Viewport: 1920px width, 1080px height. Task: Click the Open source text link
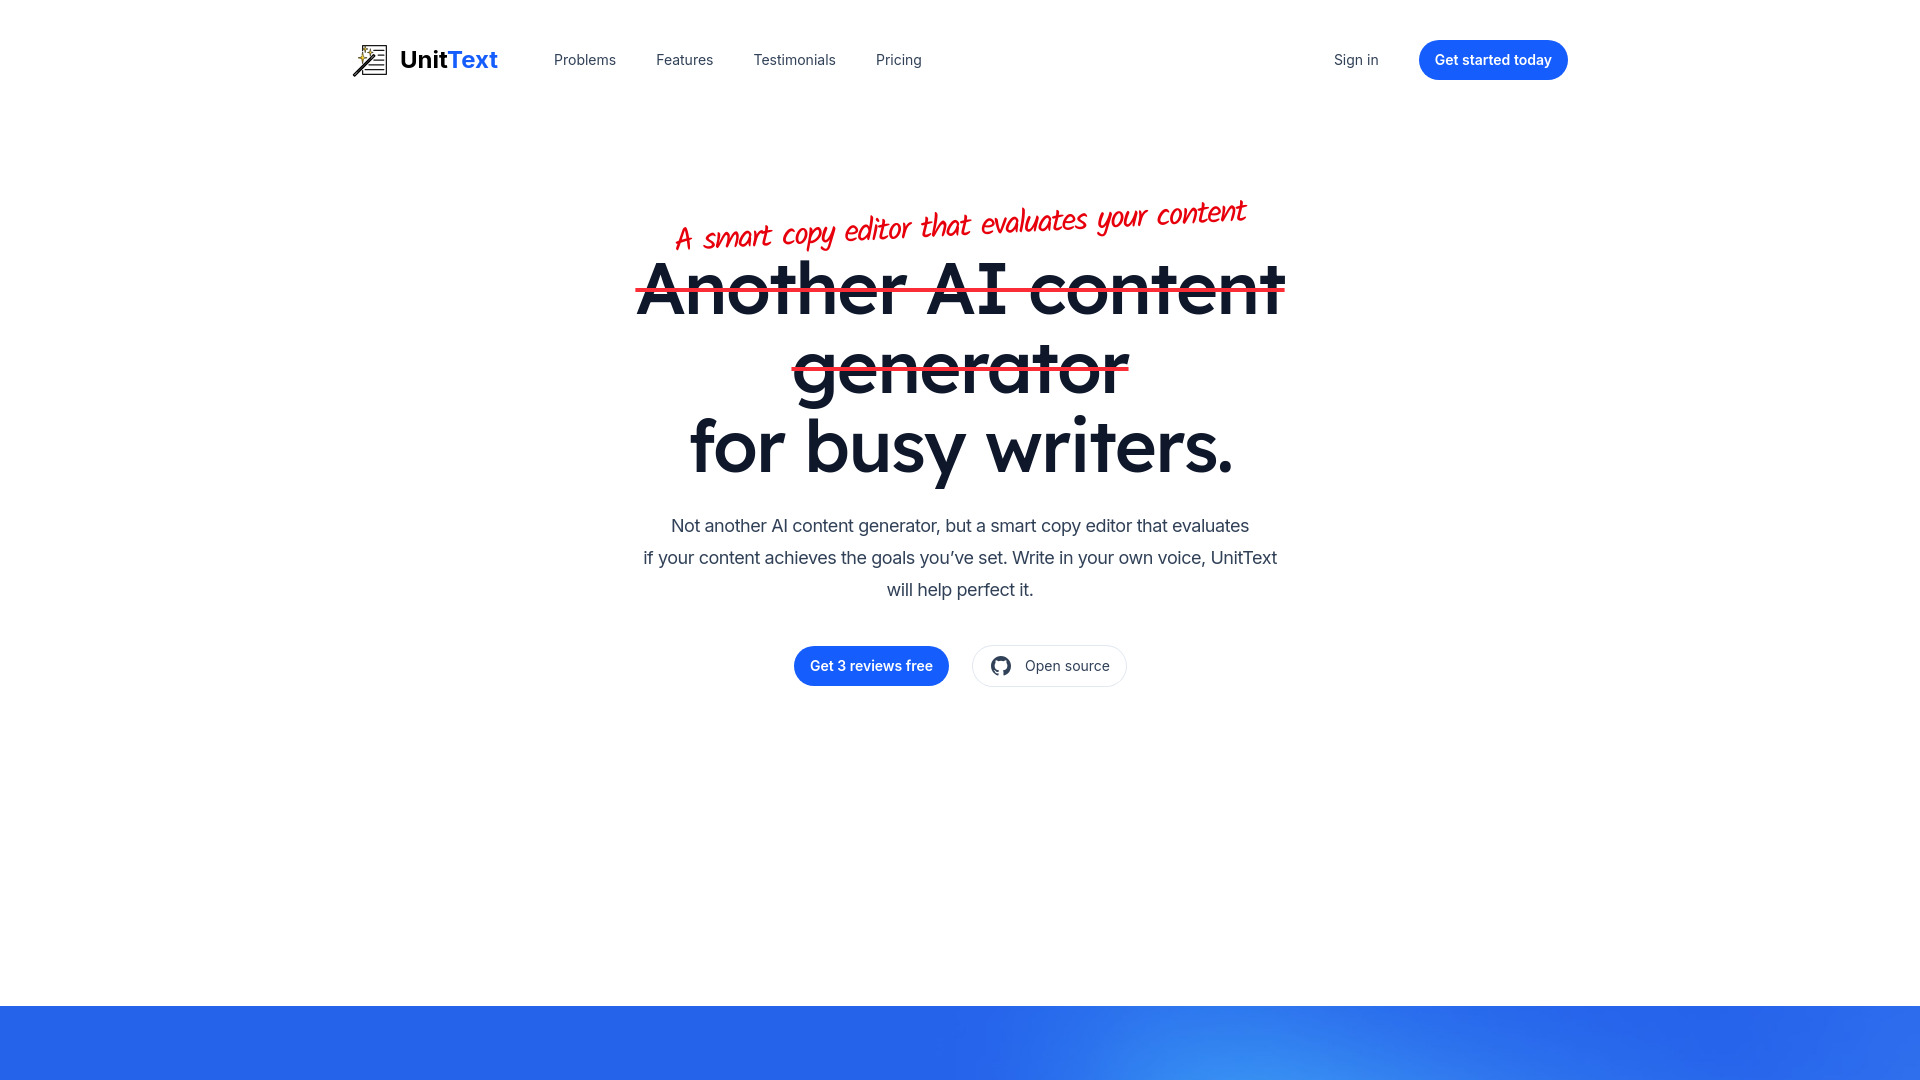(1067, 665)
